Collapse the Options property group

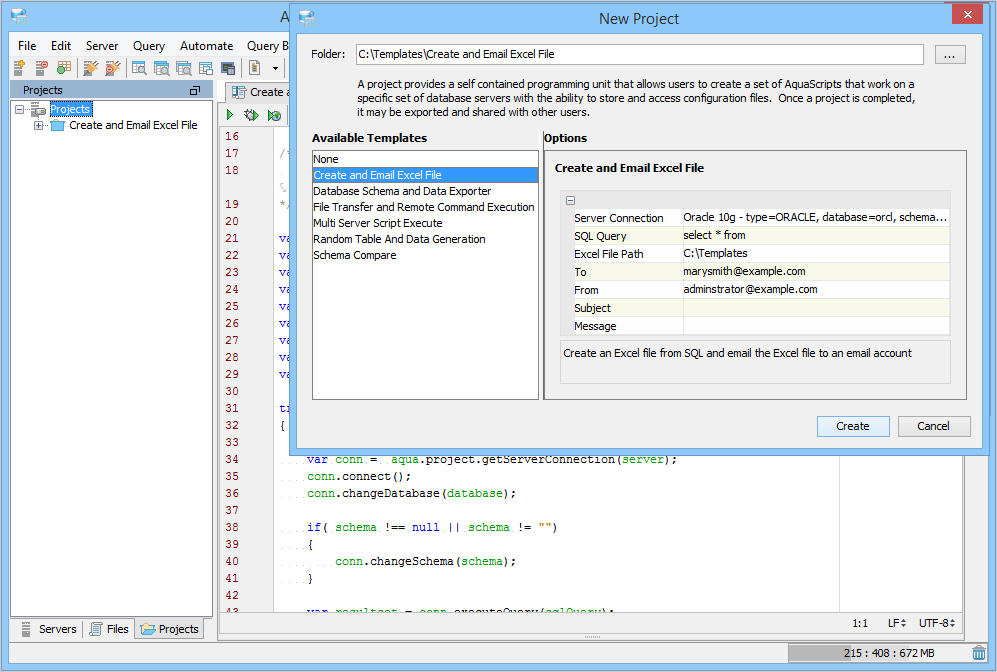[x=570, y=200]
